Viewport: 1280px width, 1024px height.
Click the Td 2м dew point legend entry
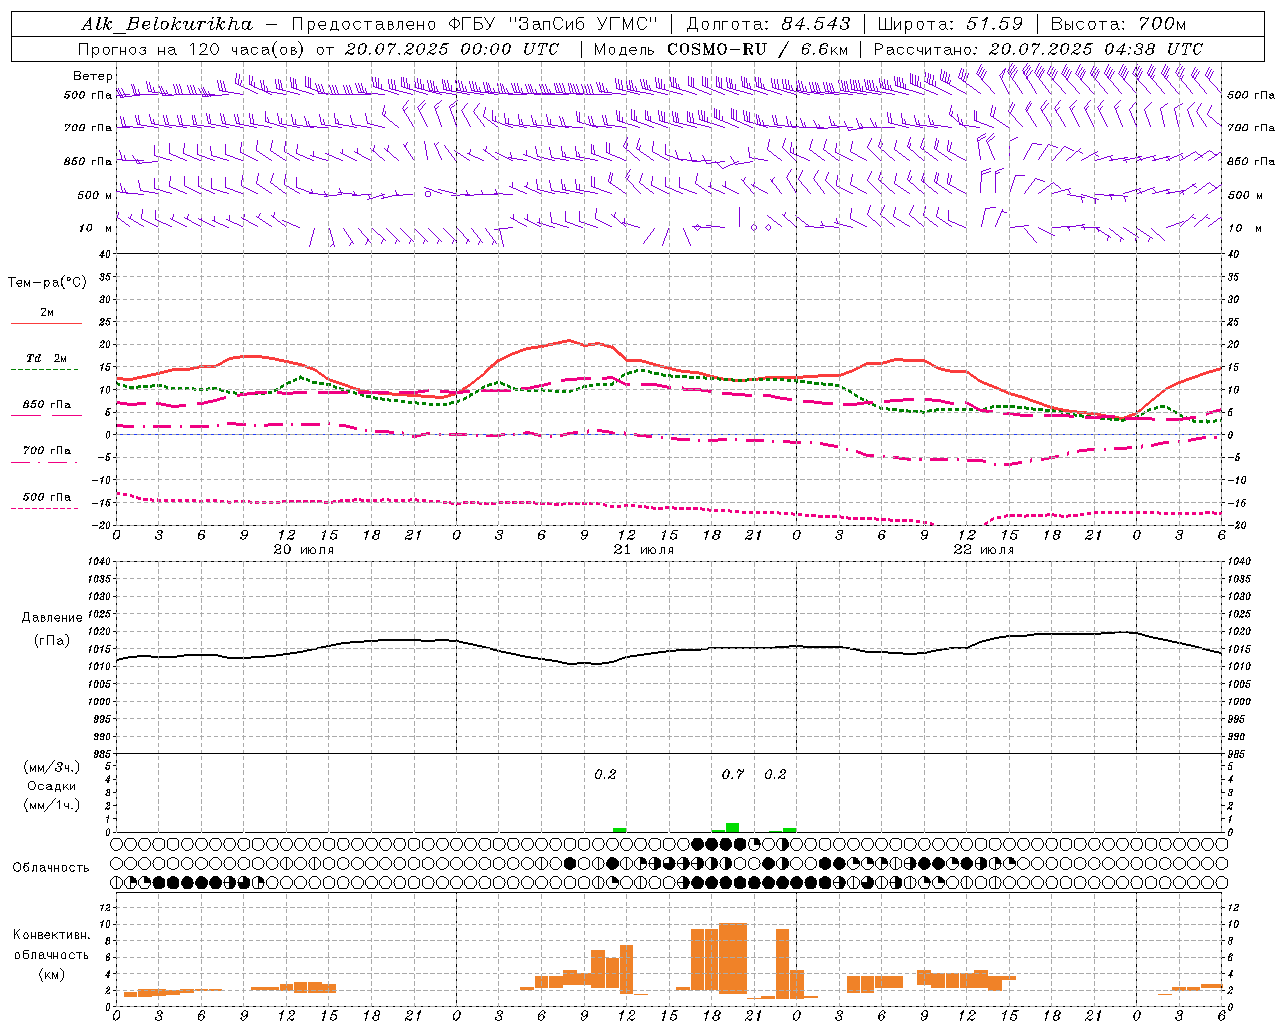47,358
